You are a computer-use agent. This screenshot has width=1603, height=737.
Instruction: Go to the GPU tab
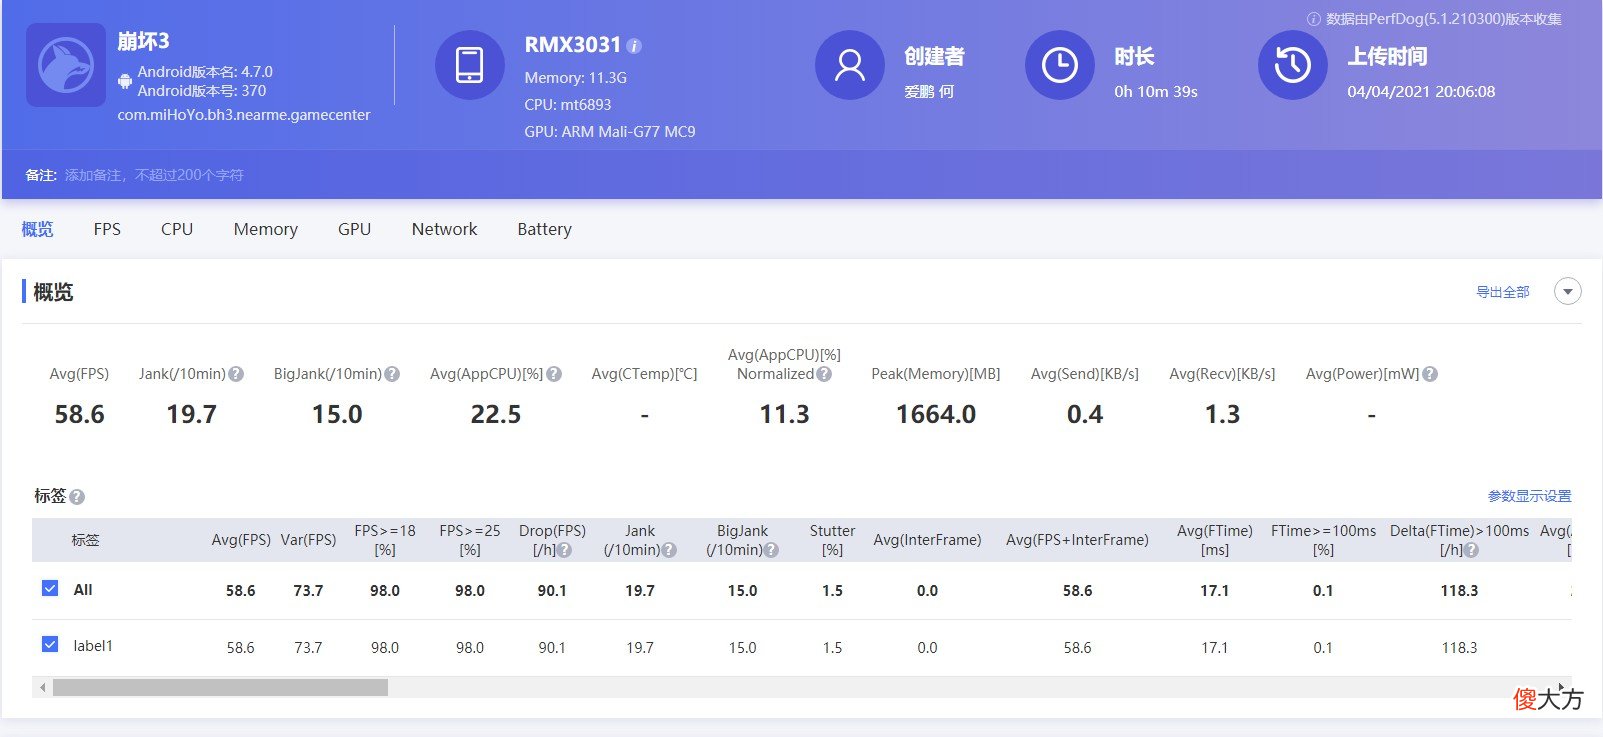[x=354, y=229]
